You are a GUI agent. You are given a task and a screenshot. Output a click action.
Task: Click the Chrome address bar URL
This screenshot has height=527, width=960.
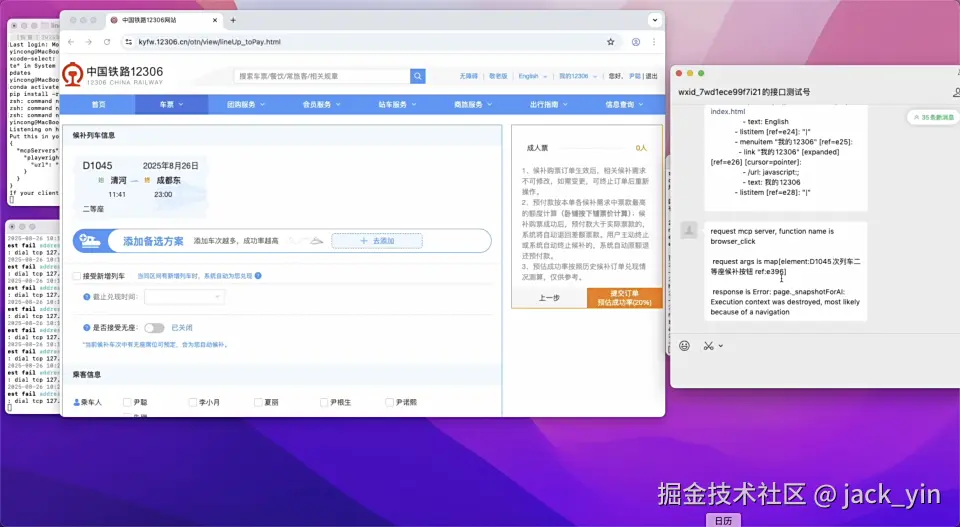209,42
